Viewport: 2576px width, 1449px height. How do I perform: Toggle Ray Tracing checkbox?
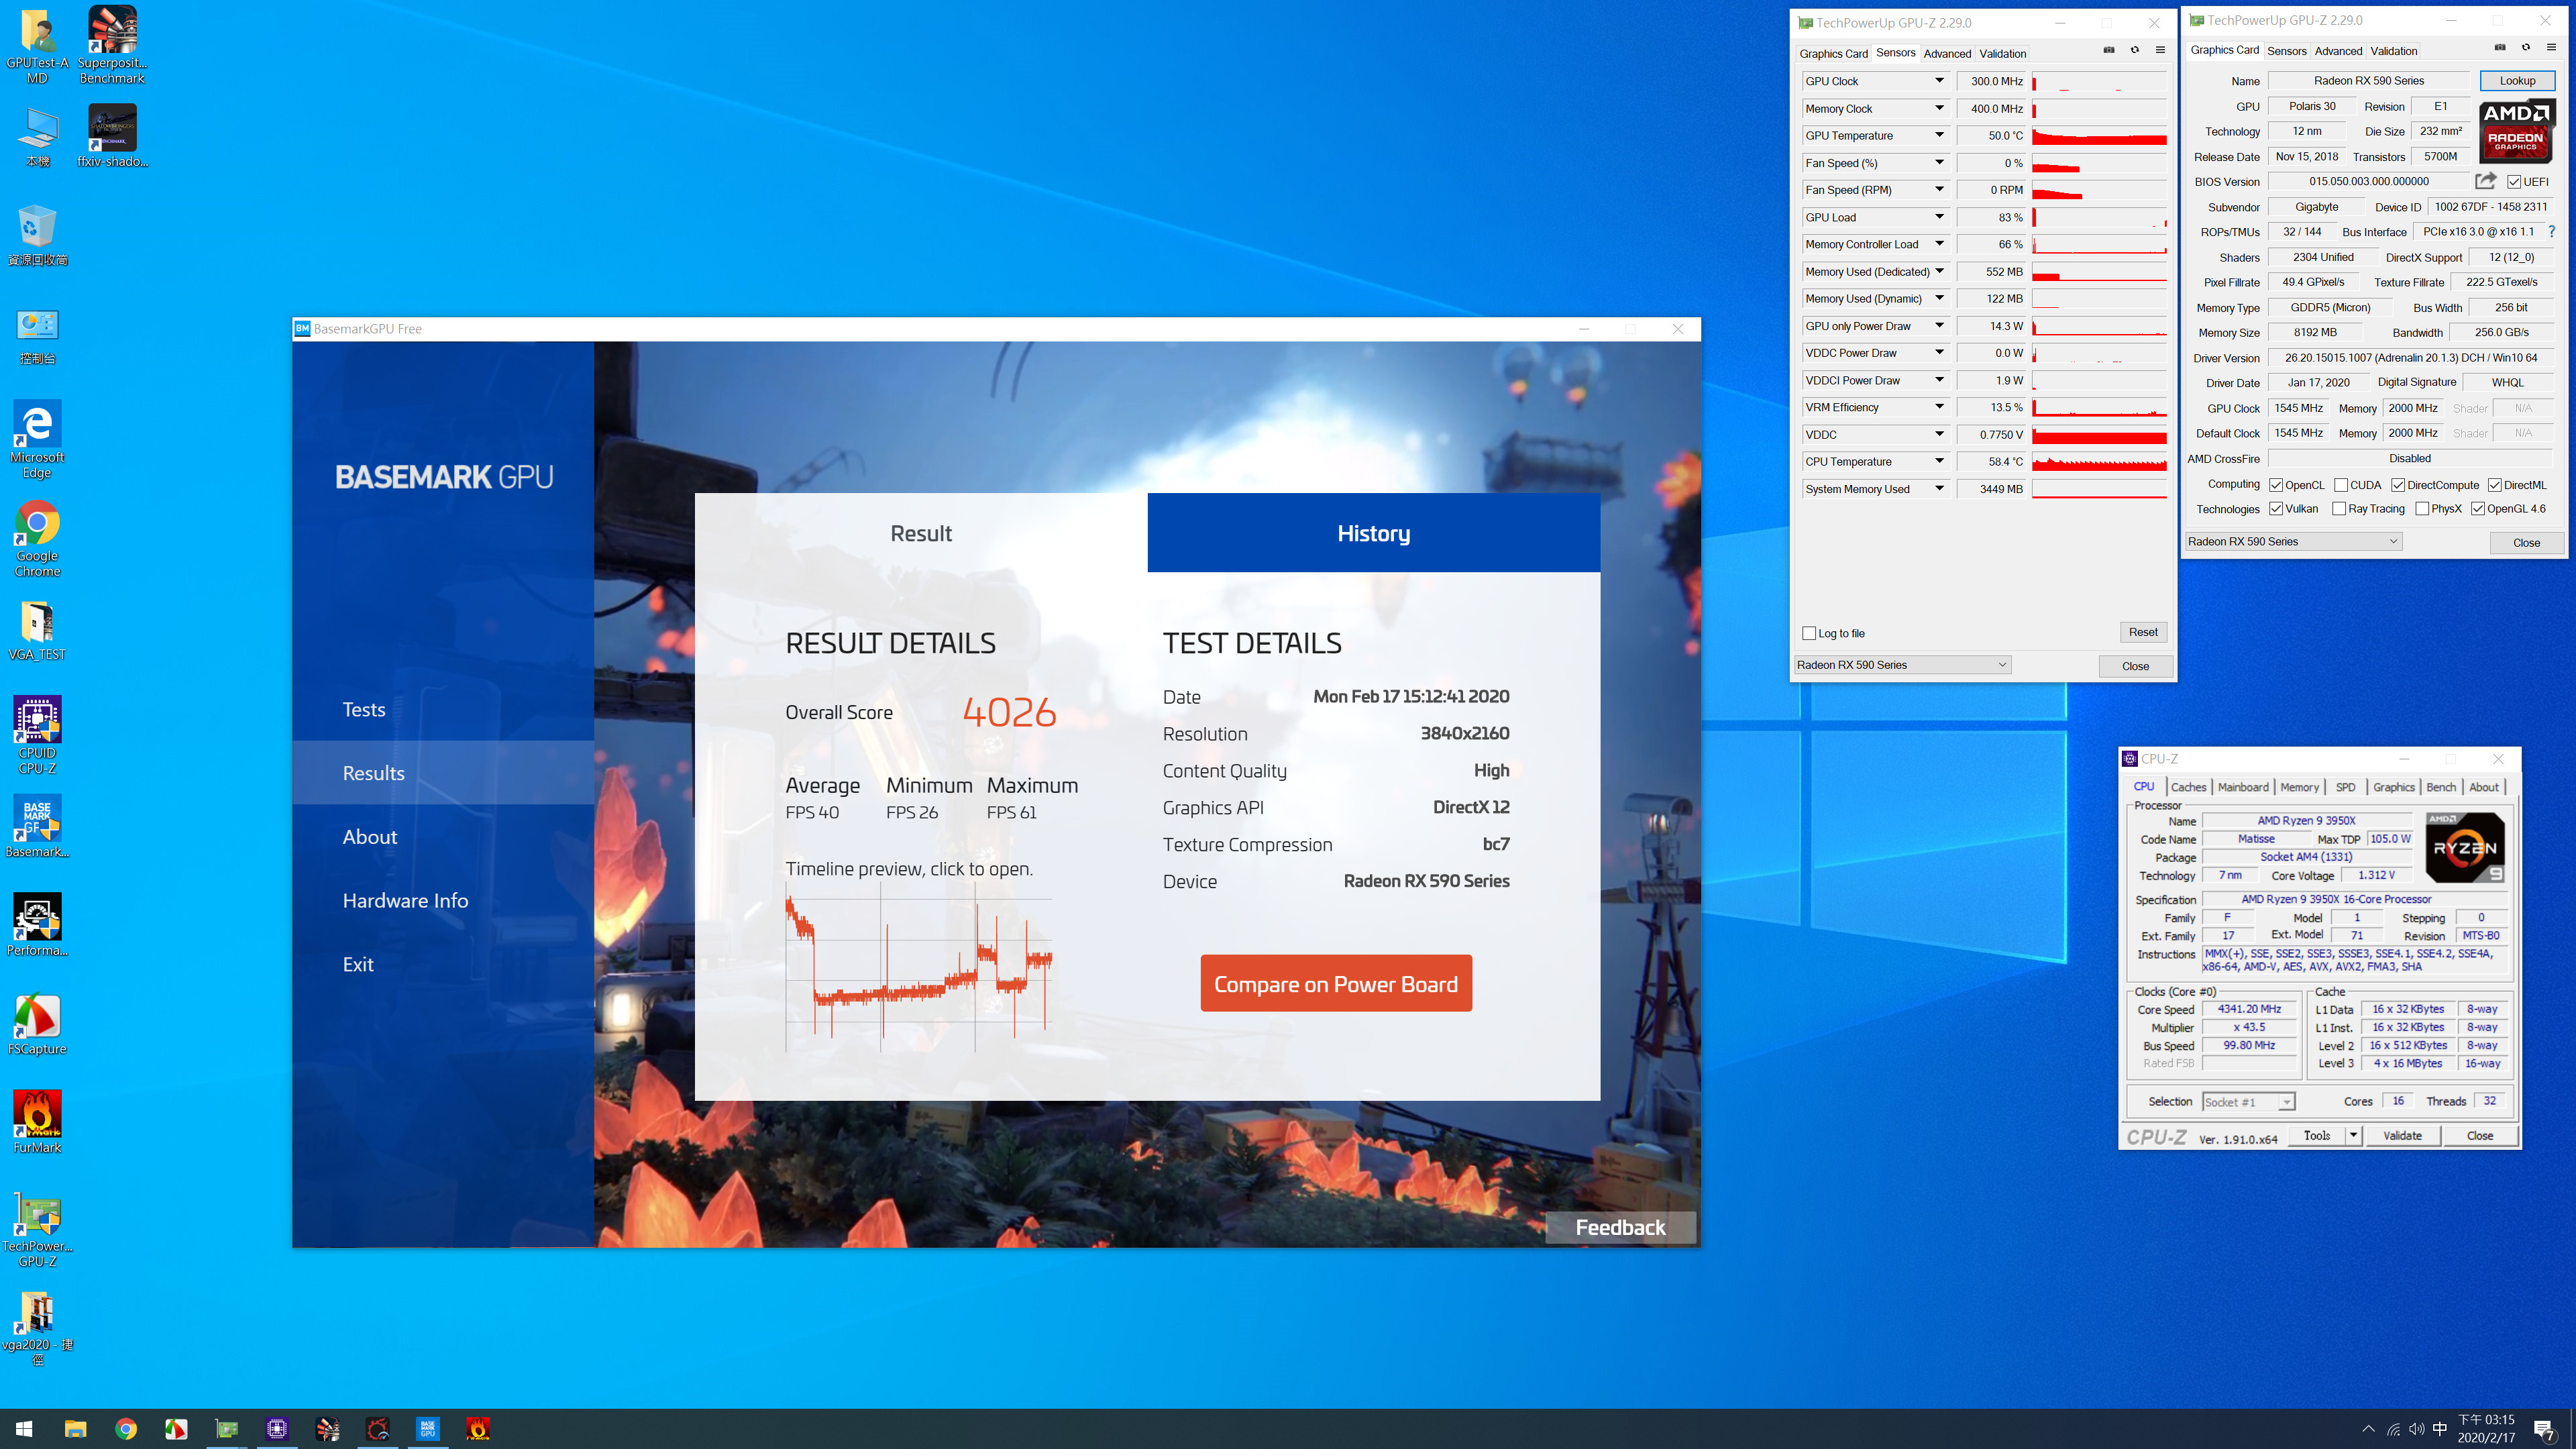(x=2339, y=509)
